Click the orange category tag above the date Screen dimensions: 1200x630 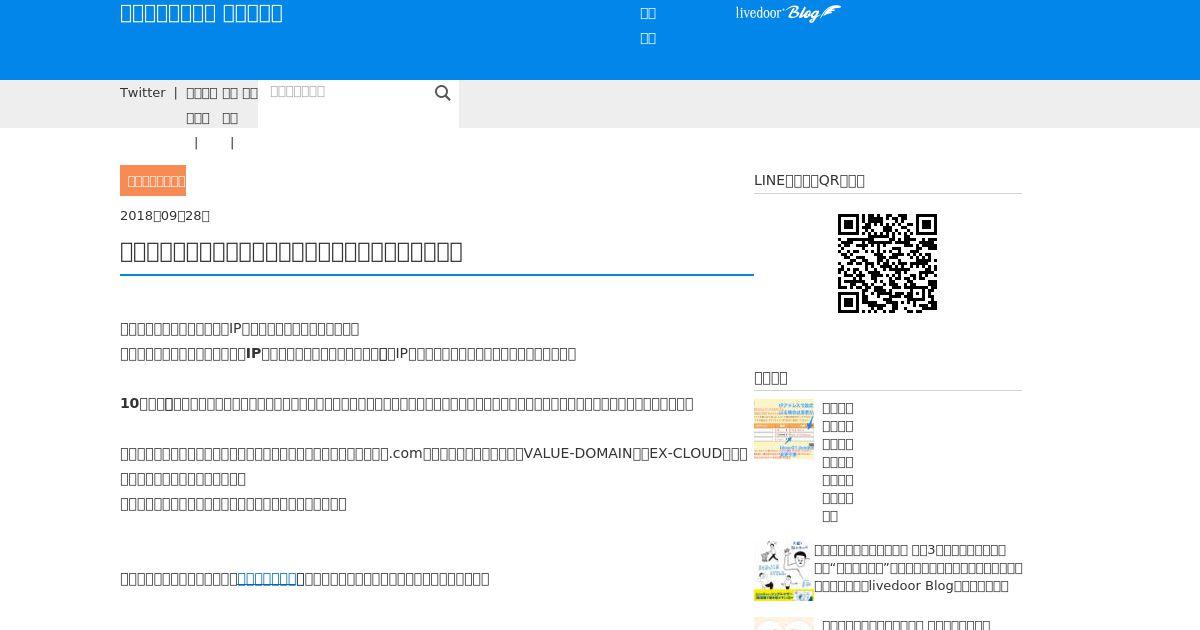153,181
